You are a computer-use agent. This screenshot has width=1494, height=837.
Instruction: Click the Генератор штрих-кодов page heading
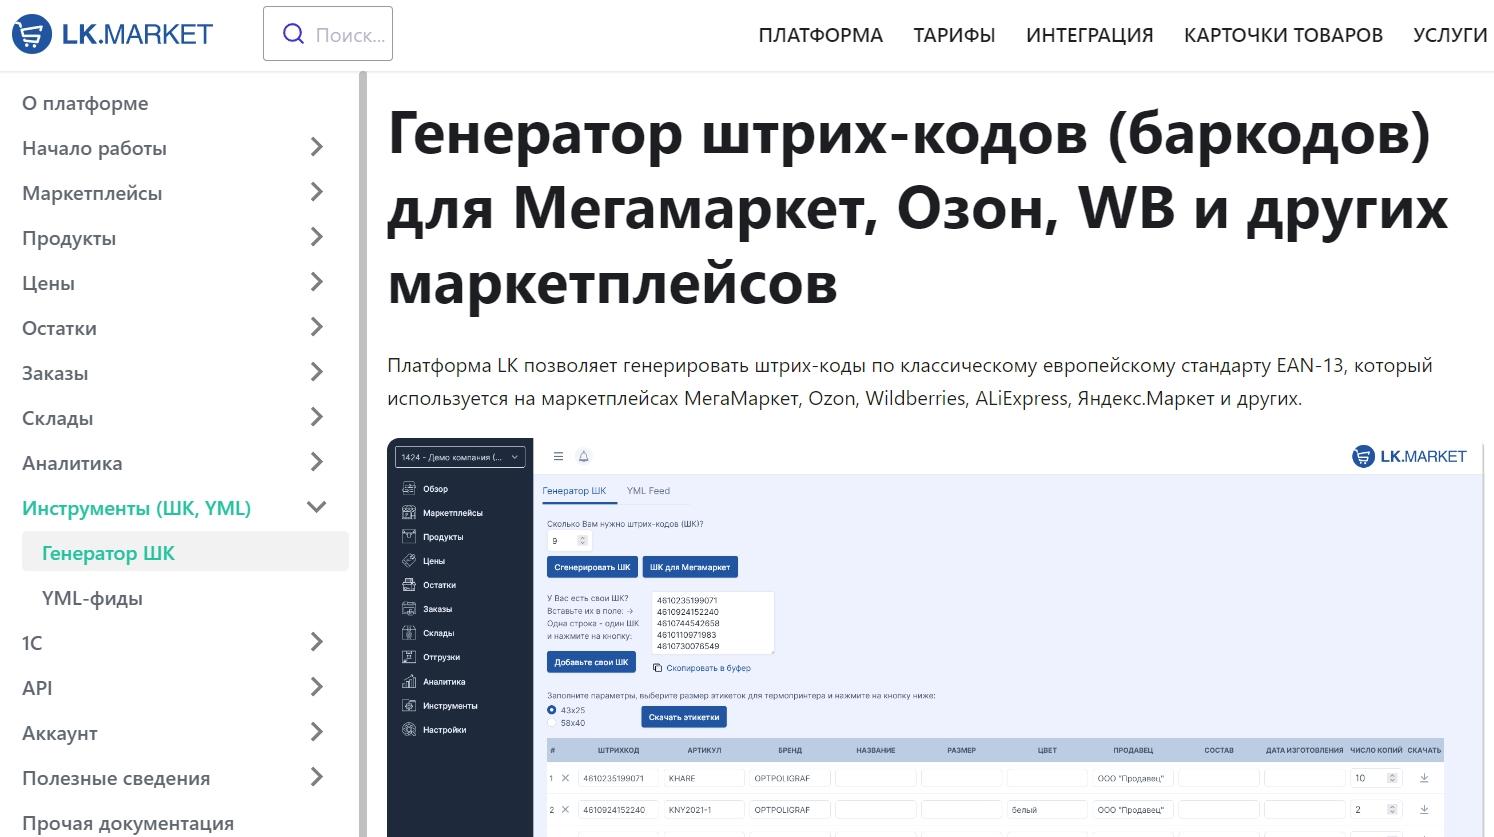pos(918,208)
